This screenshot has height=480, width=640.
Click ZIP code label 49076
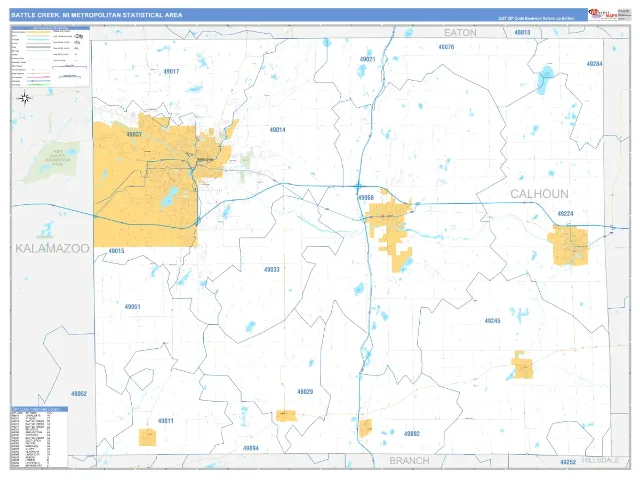(x=446, y=47)
